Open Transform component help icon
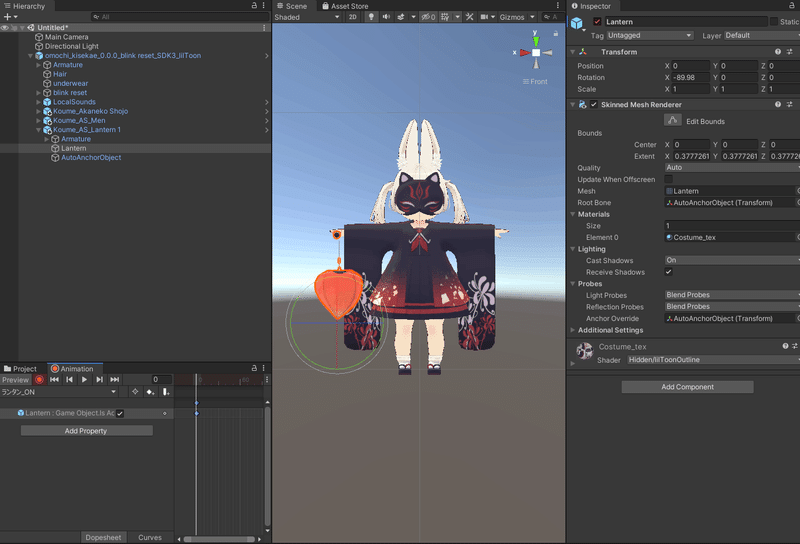 pyautogui.click(x=778, y=52)
